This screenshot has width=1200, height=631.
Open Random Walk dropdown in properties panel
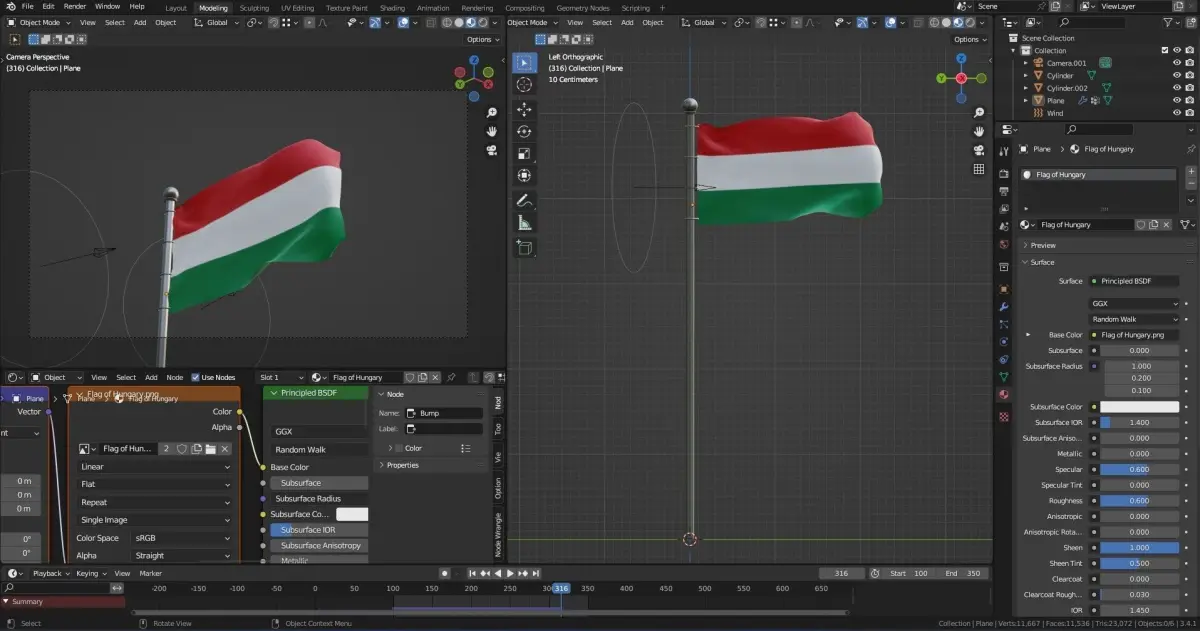pyautogui.click(x=1135, y=319)
